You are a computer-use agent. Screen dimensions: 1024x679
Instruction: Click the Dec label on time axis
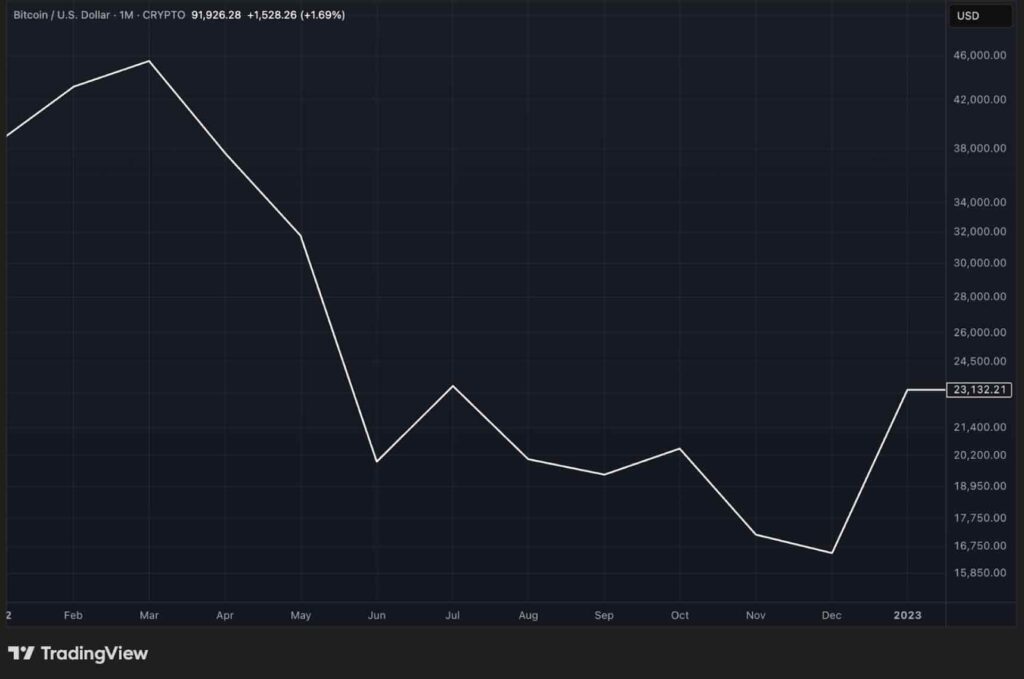pyautogui.click(x=831, y=616)
